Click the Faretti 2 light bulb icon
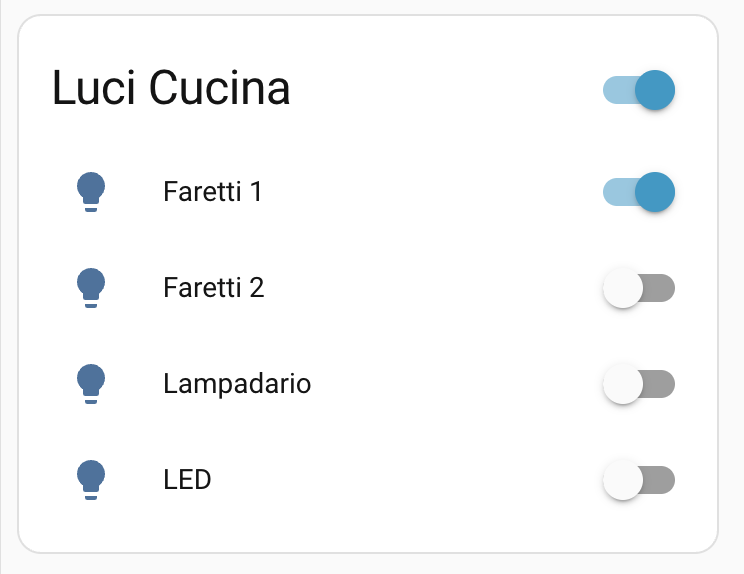The height and width of the screenshot is (574, 744). [91, 288]
